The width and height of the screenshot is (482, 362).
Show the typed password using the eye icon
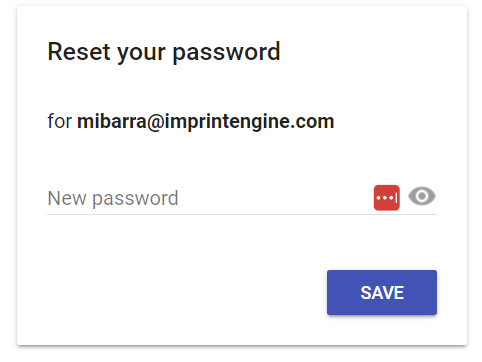point(422,196)
